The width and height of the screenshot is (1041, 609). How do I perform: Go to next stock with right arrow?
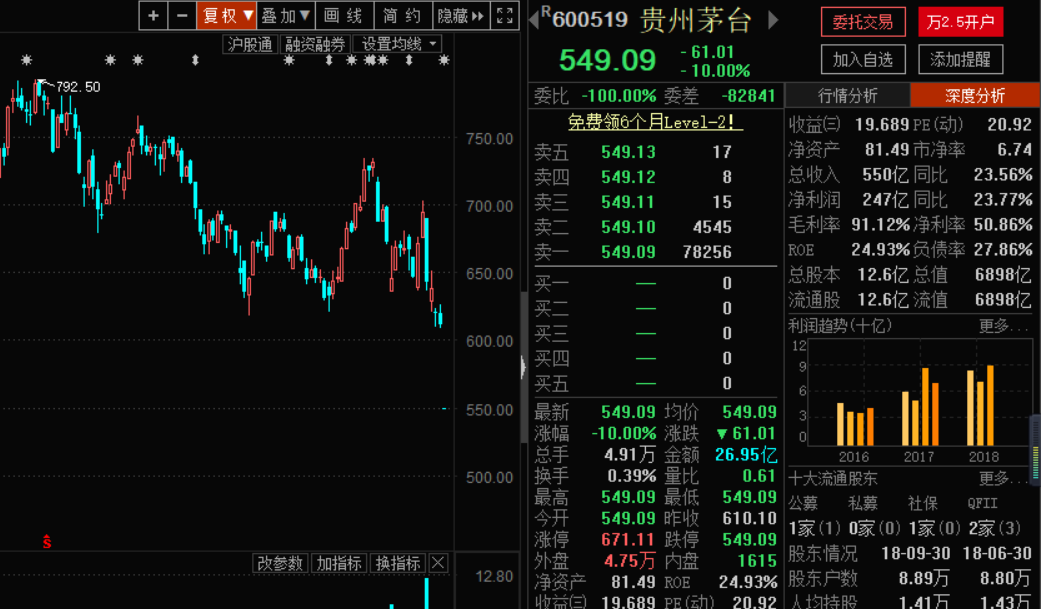tap(773, 20)
